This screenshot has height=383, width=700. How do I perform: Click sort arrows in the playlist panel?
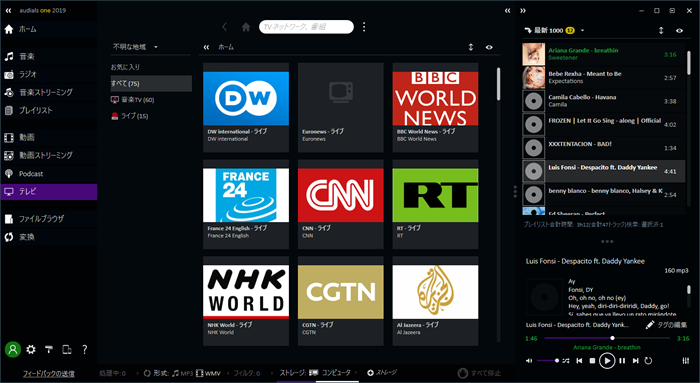661,30
